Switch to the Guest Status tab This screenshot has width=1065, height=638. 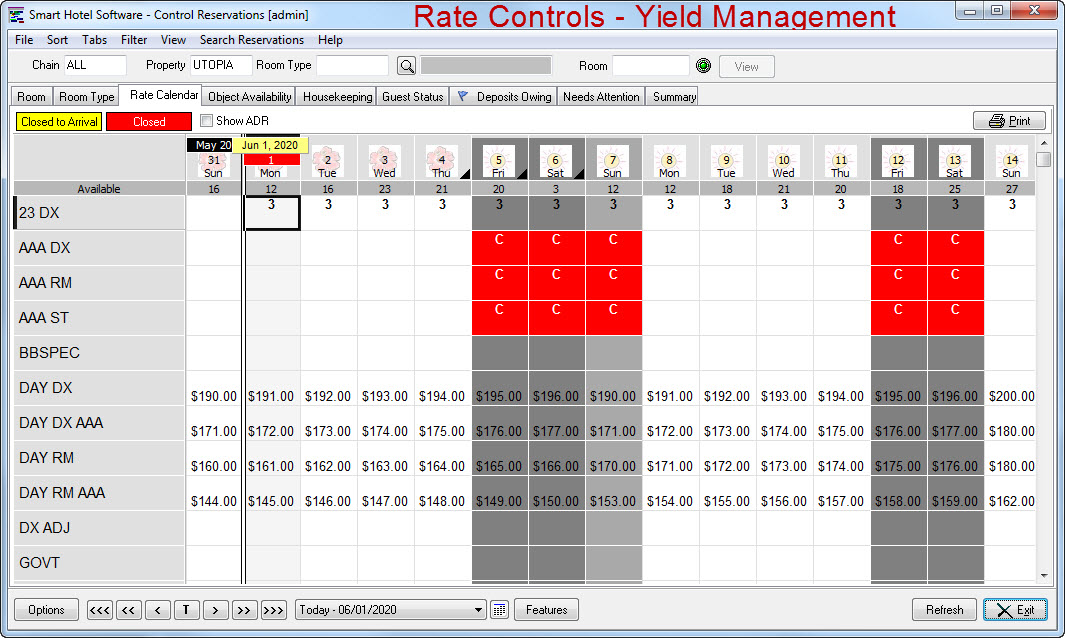pos(412,96)
